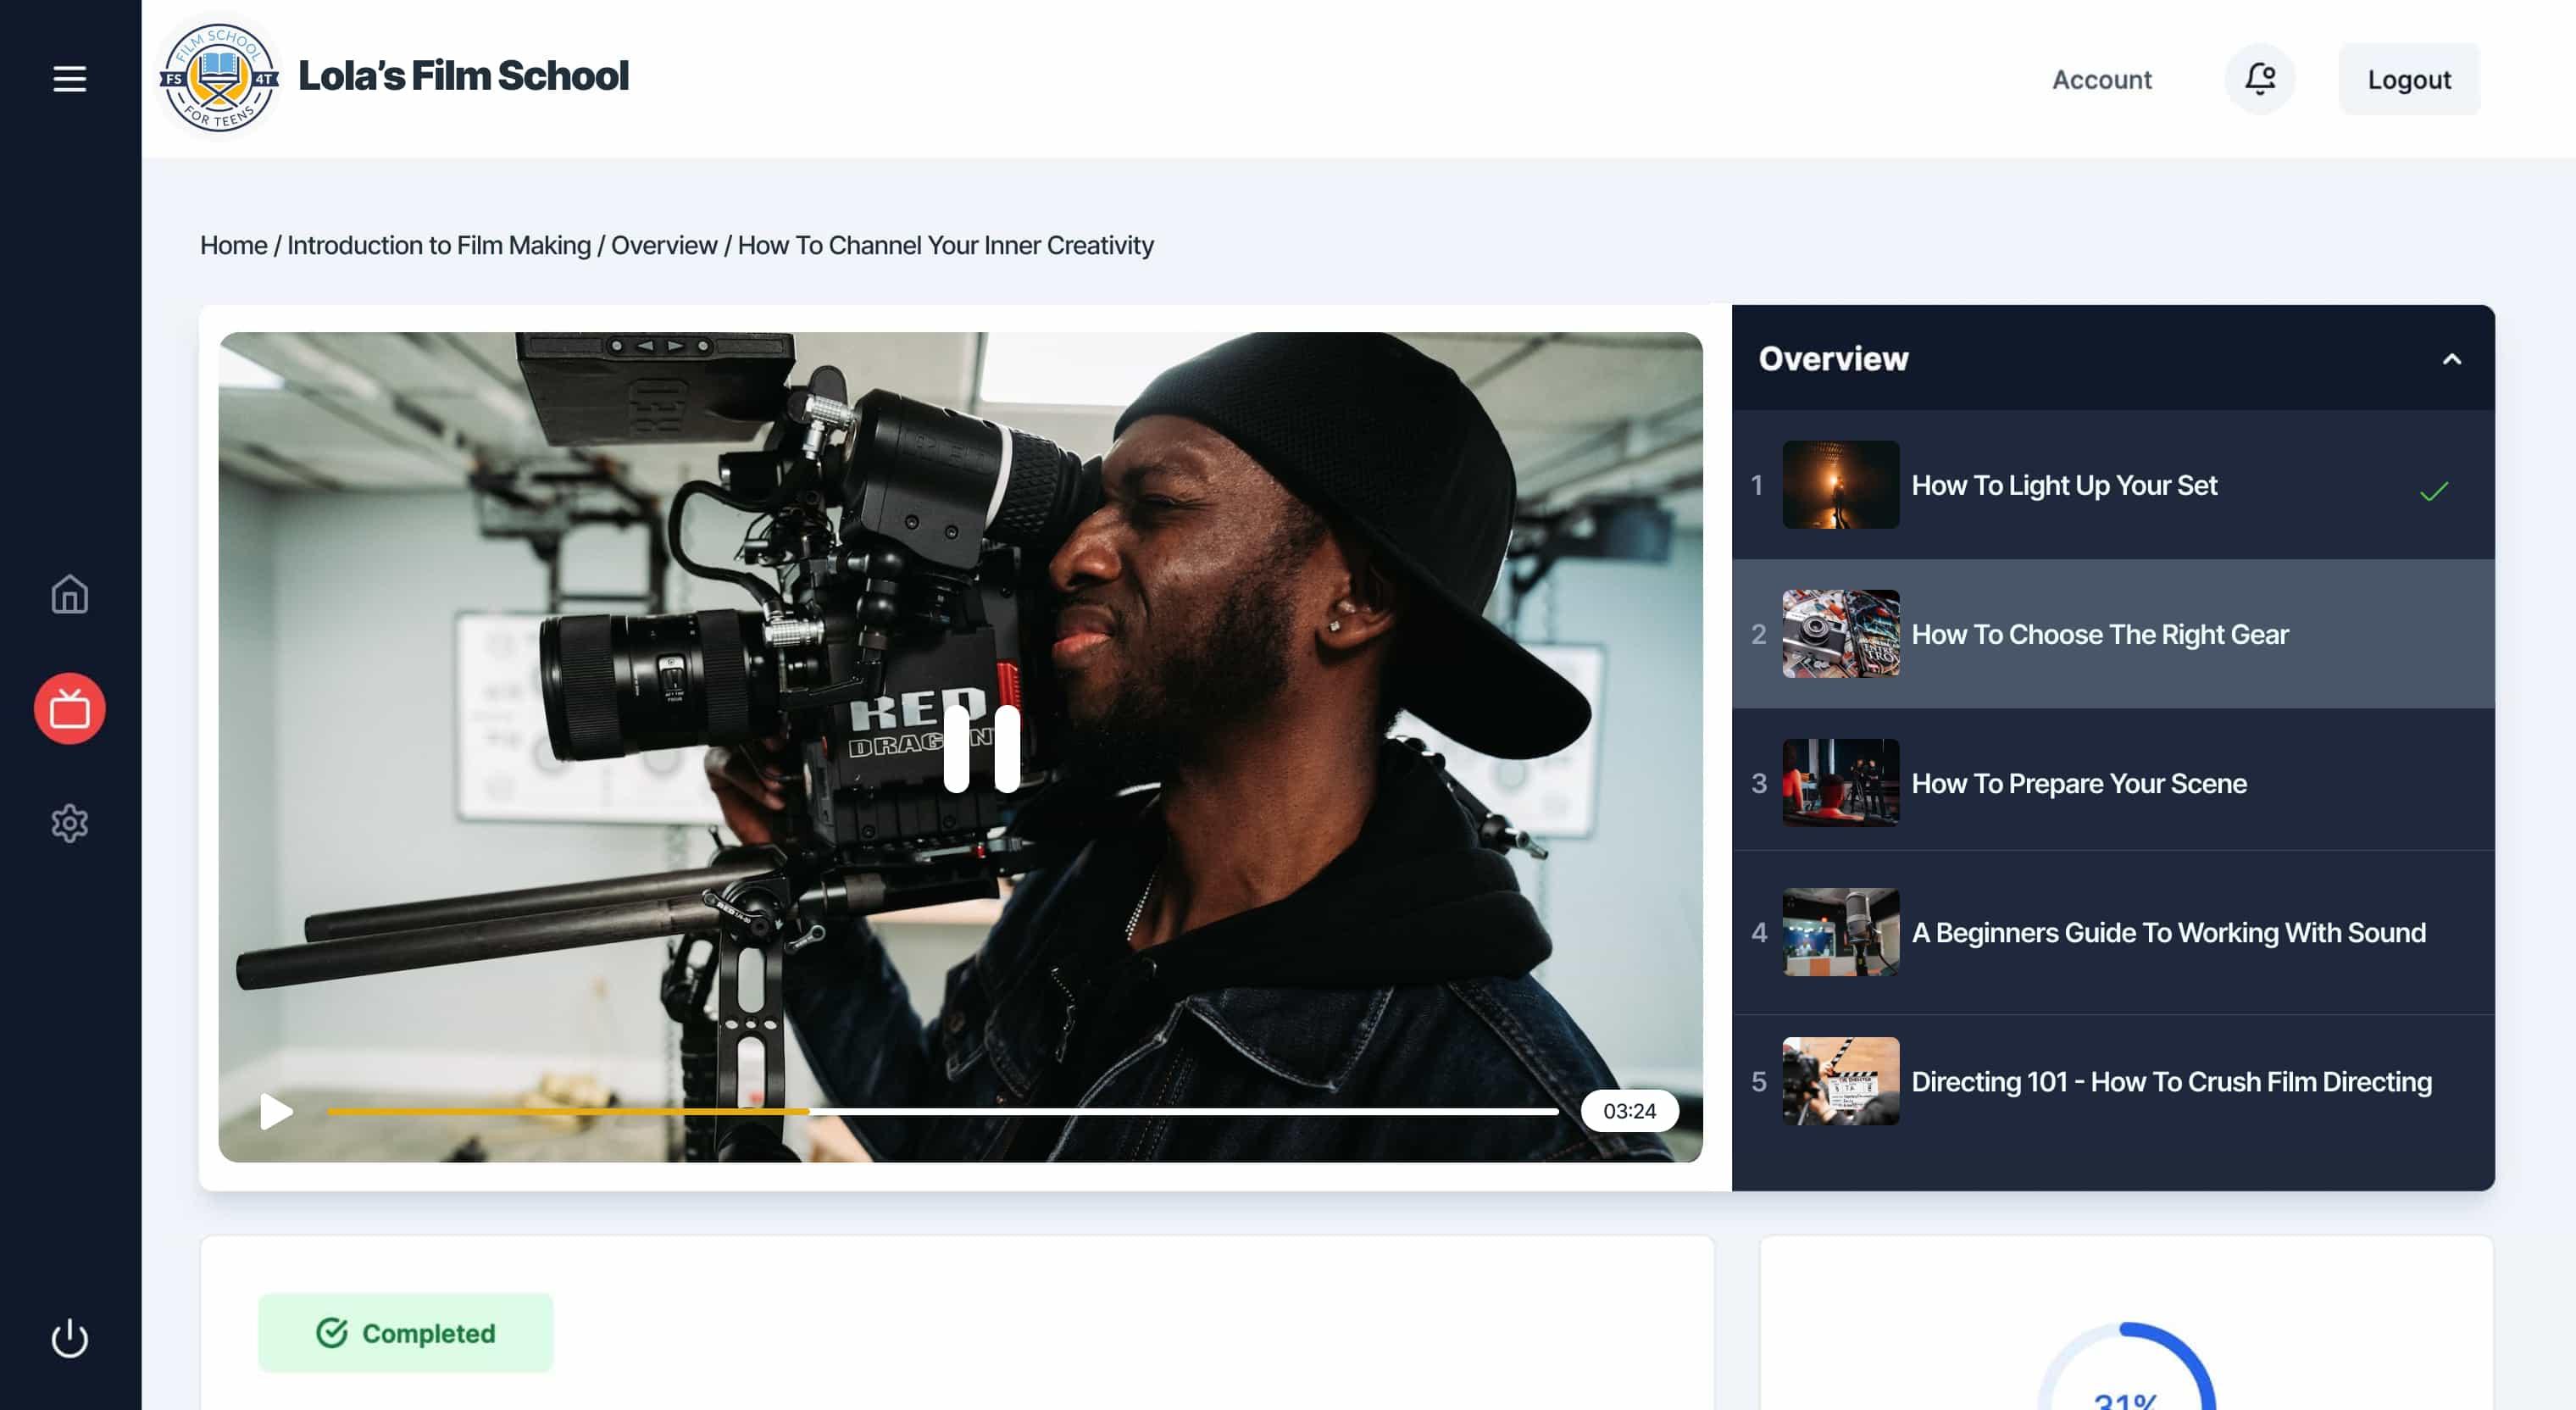Click the Completed status badge
The width and height of the screenshot is (2576, 1410).
pyautogui.click(x=405, y=1333)
